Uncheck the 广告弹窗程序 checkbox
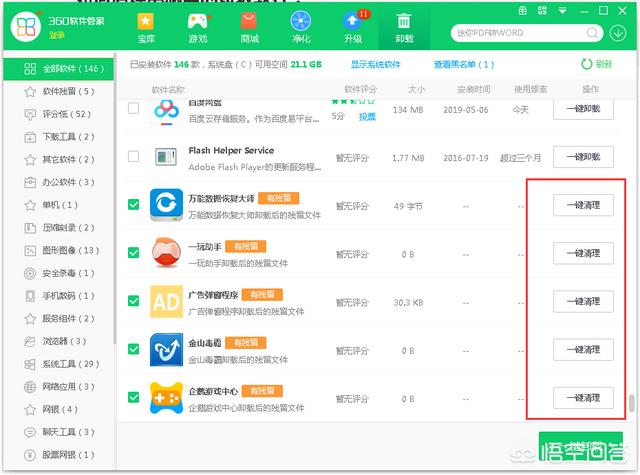The image size is (640, 475). (134, 301)
